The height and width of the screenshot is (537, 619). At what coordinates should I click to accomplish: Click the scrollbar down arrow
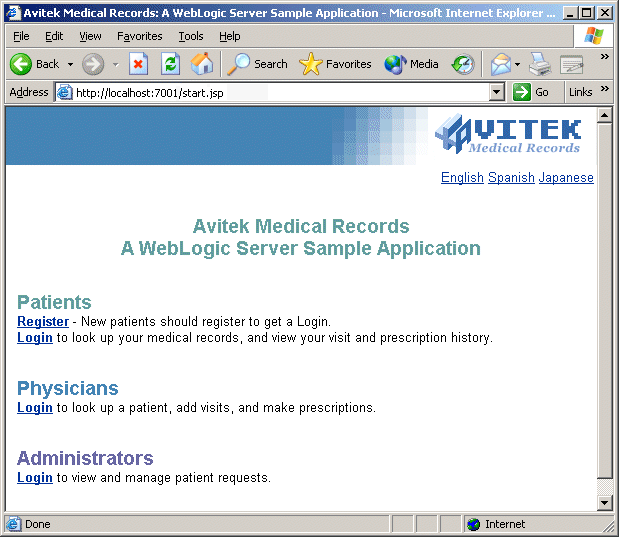coord(604,503)
